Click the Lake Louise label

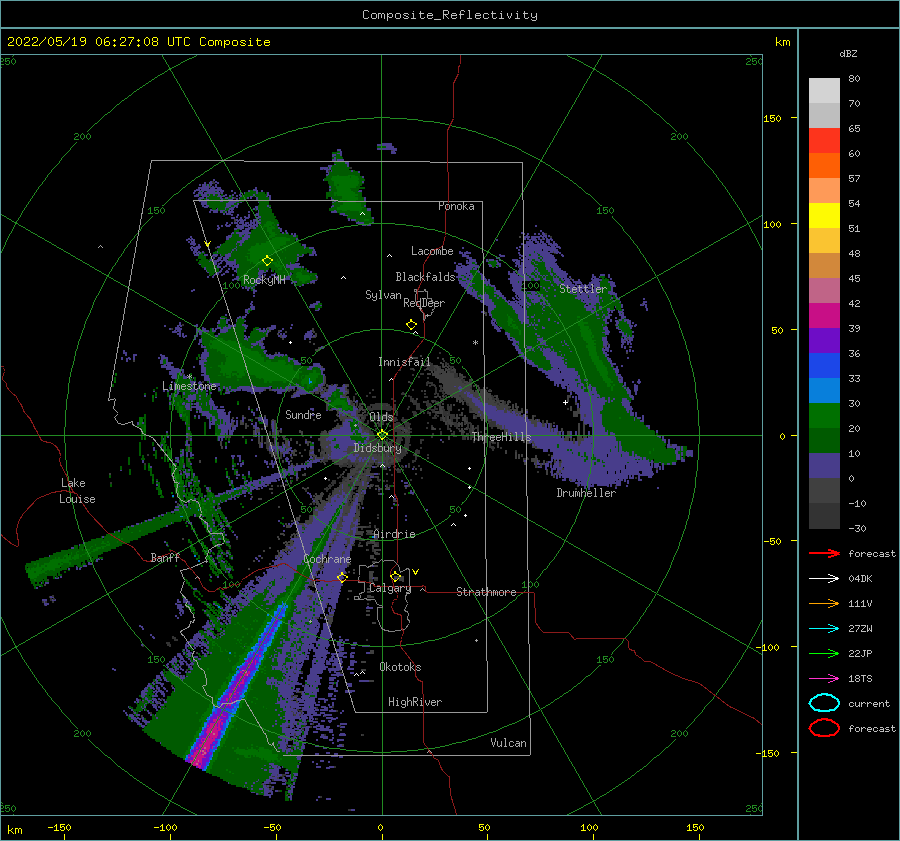pyautogui.click(x=77, y=491)
